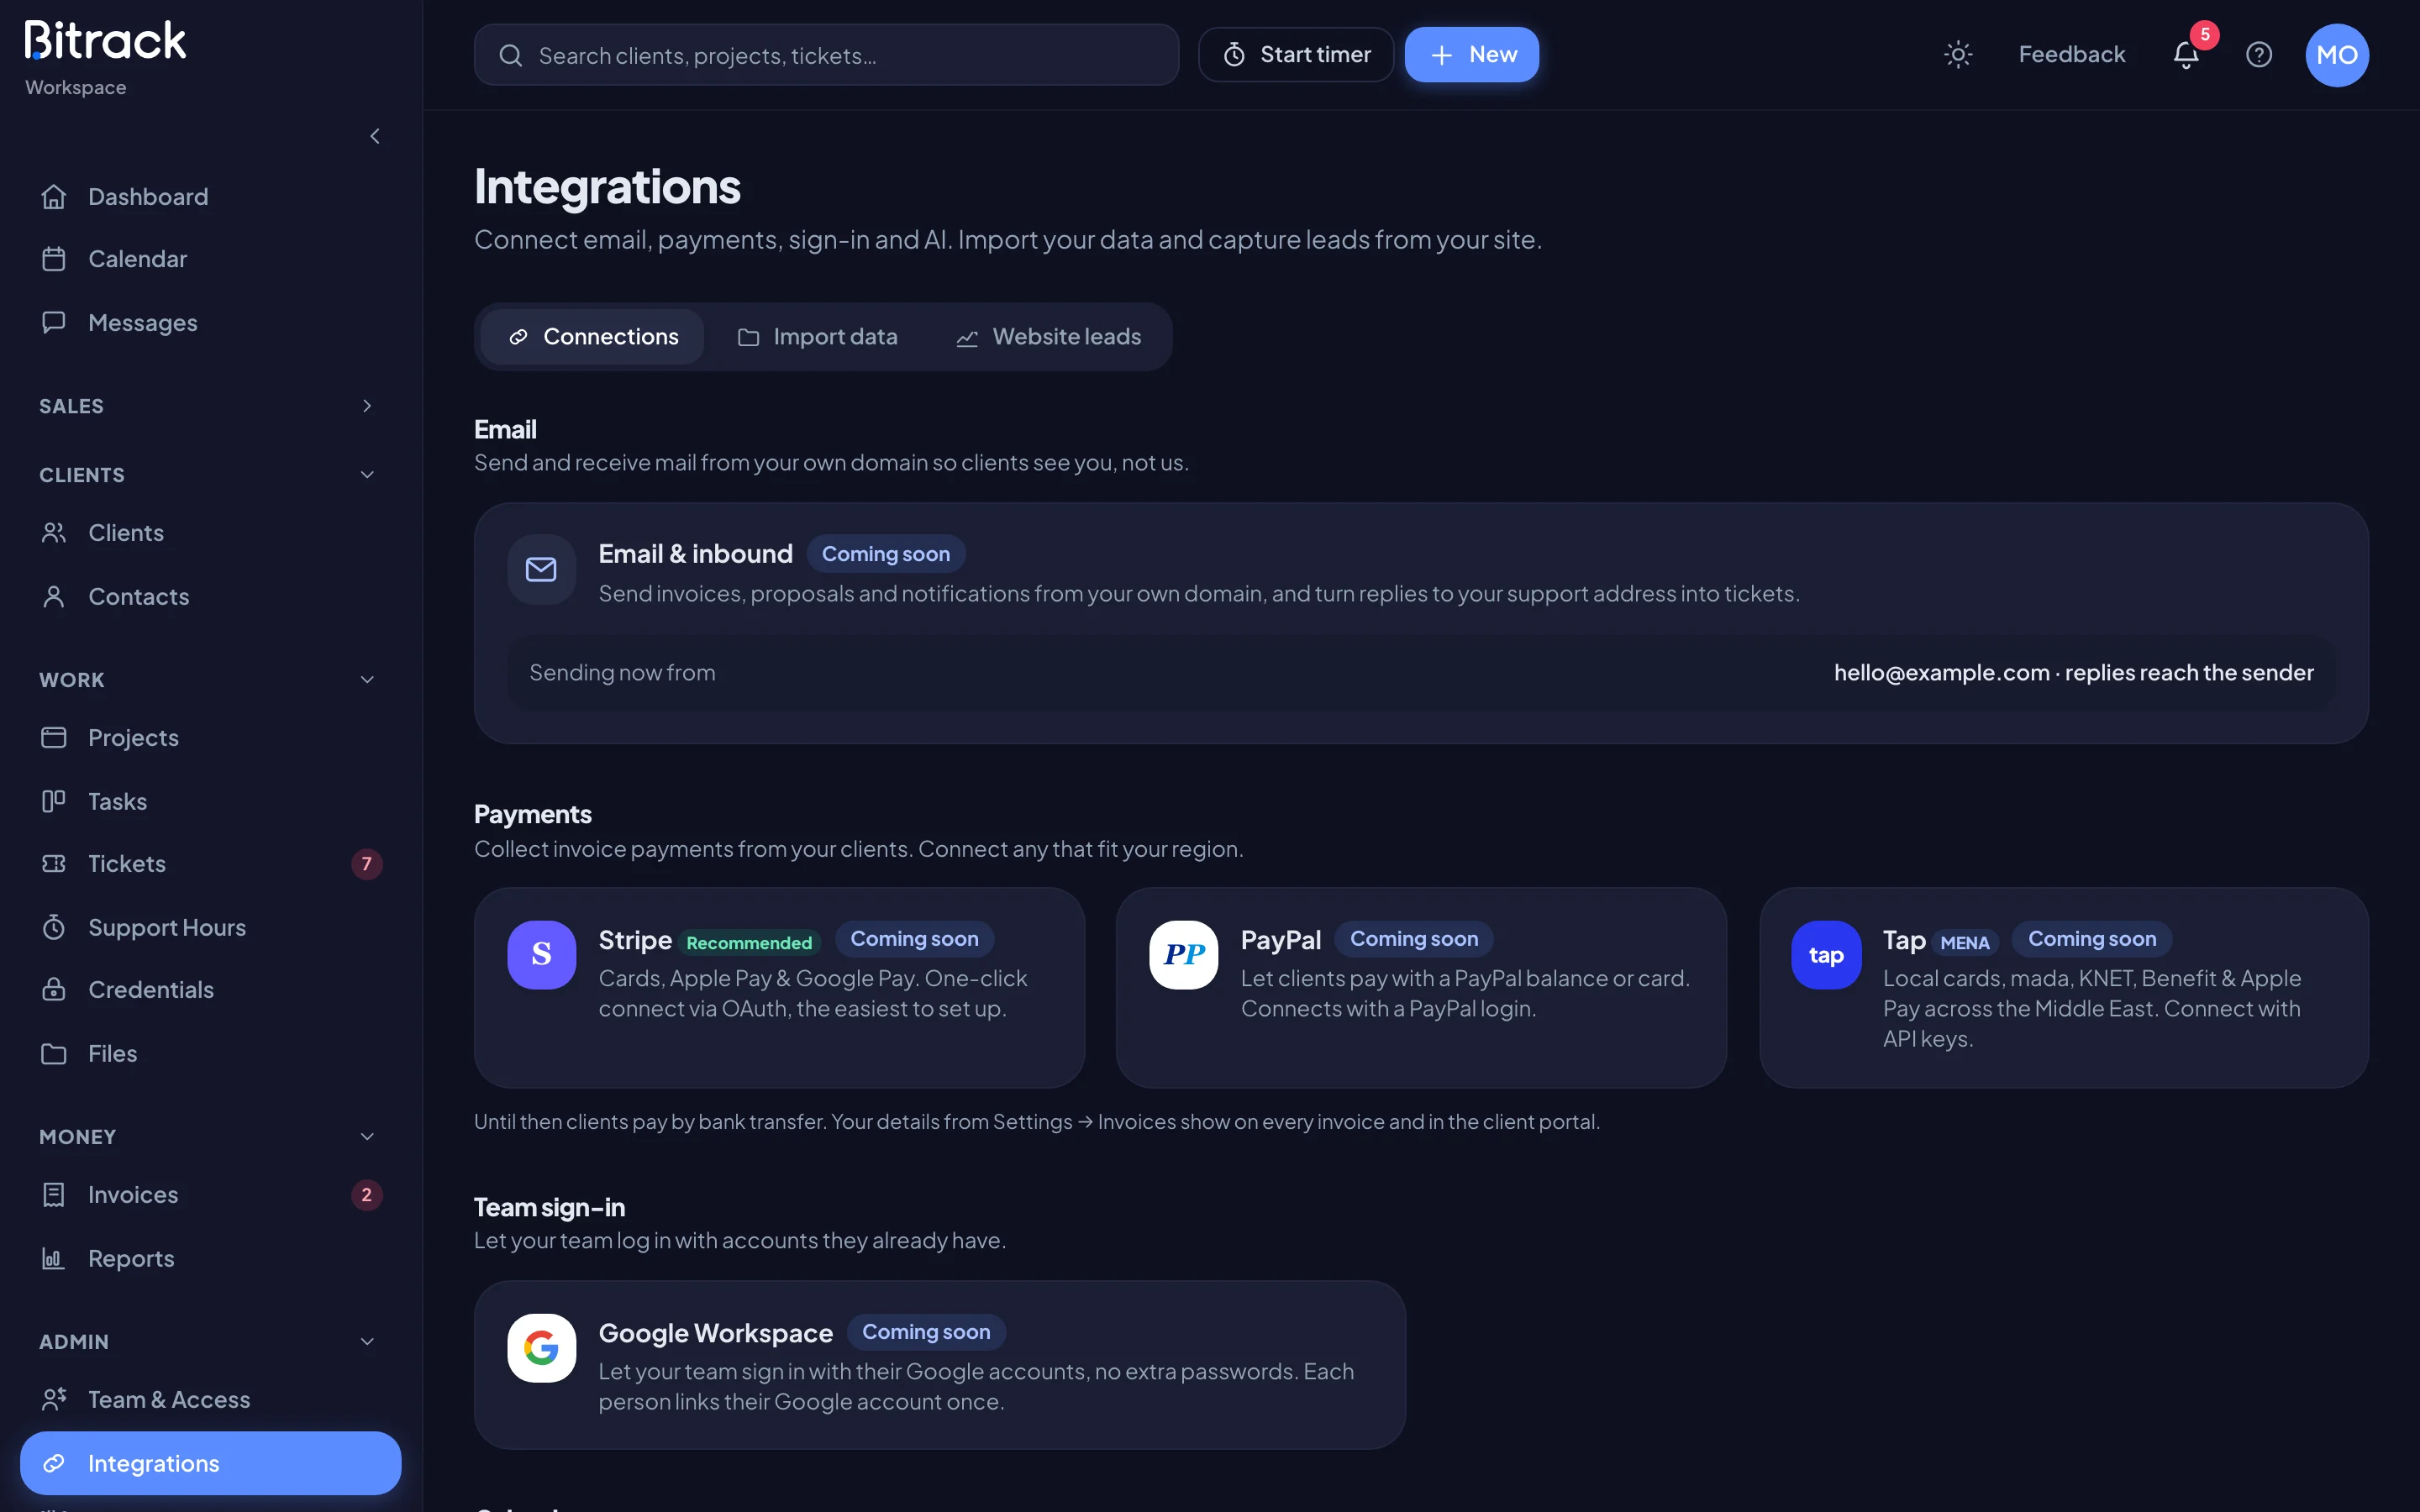The height and width of the screenshot is (1512, 2420).
Task: Open Tickets in the sidebar
Action: 210,864
